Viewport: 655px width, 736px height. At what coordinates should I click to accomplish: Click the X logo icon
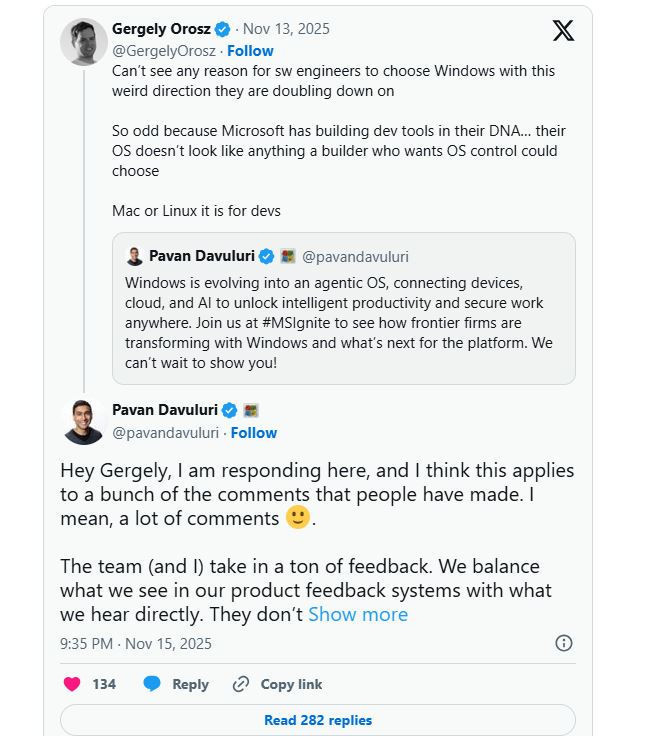tap(563, 31)
